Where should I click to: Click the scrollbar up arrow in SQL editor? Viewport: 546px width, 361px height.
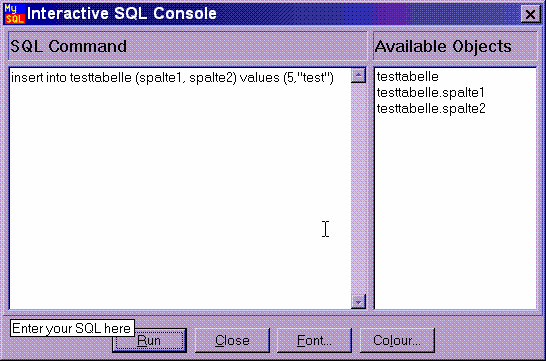tap(358, 76)
